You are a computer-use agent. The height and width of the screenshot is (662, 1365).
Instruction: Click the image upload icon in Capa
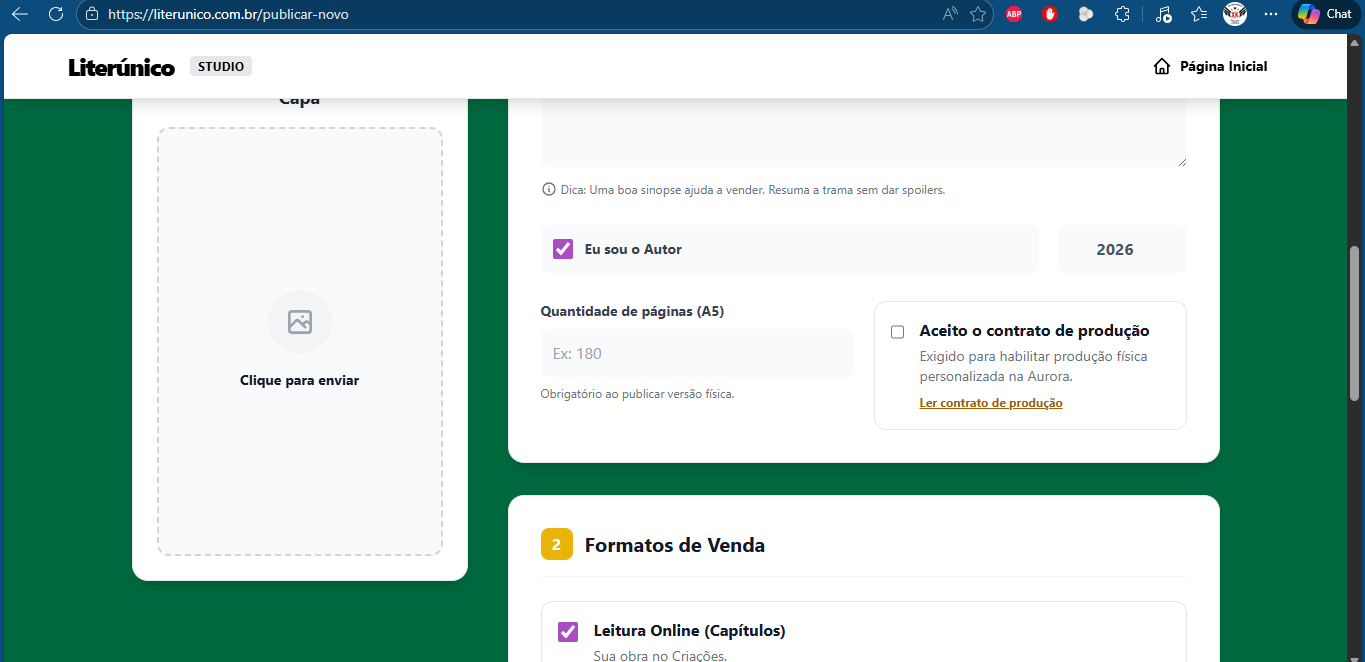pos(300,322)
